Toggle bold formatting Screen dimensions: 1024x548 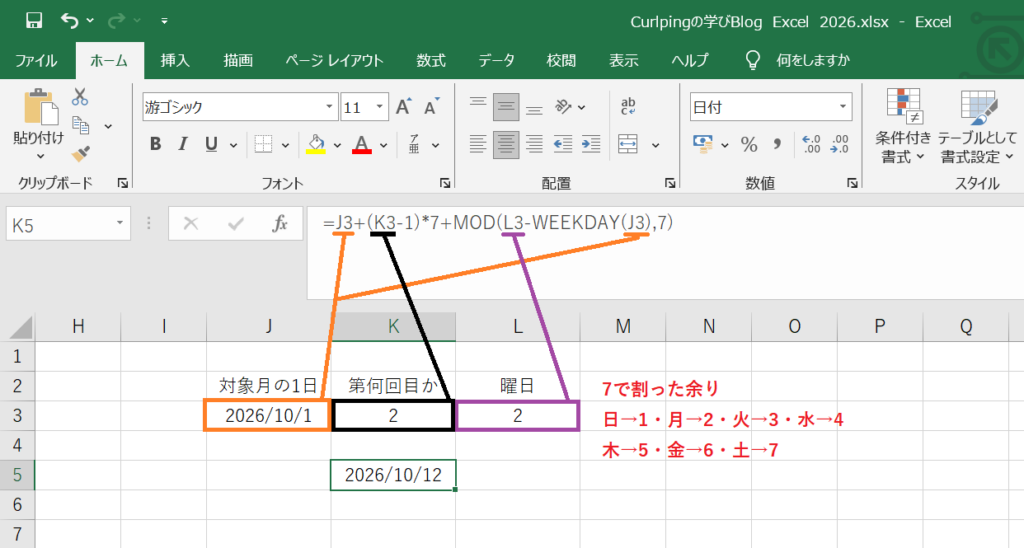155,144
